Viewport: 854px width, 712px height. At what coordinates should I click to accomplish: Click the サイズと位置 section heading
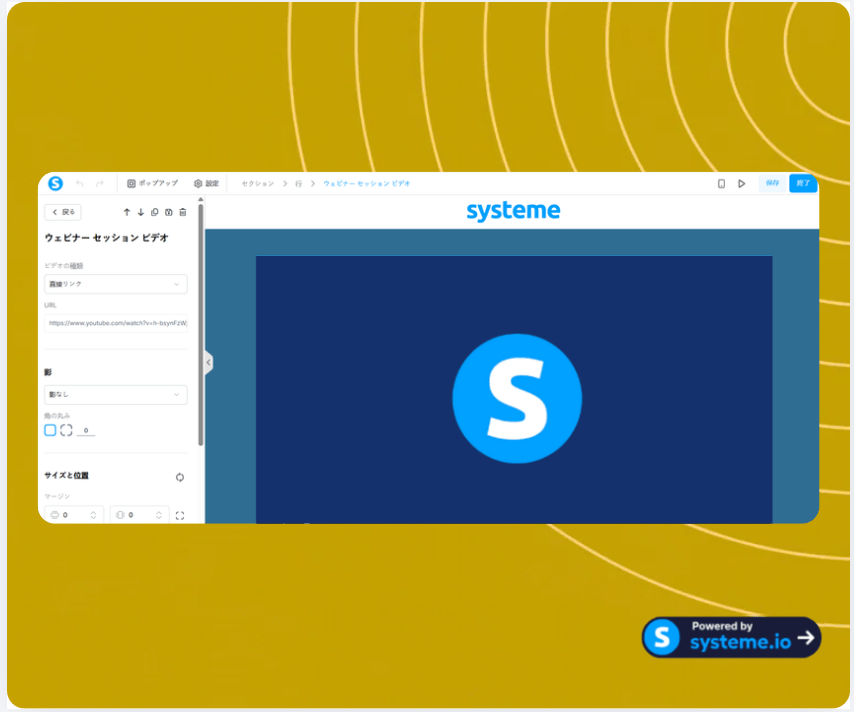(66, 476)
